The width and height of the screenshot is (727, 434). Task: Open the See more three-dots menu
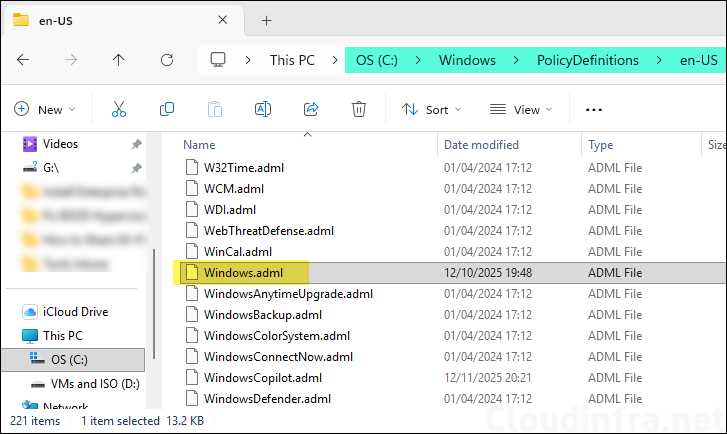point(593,110)
